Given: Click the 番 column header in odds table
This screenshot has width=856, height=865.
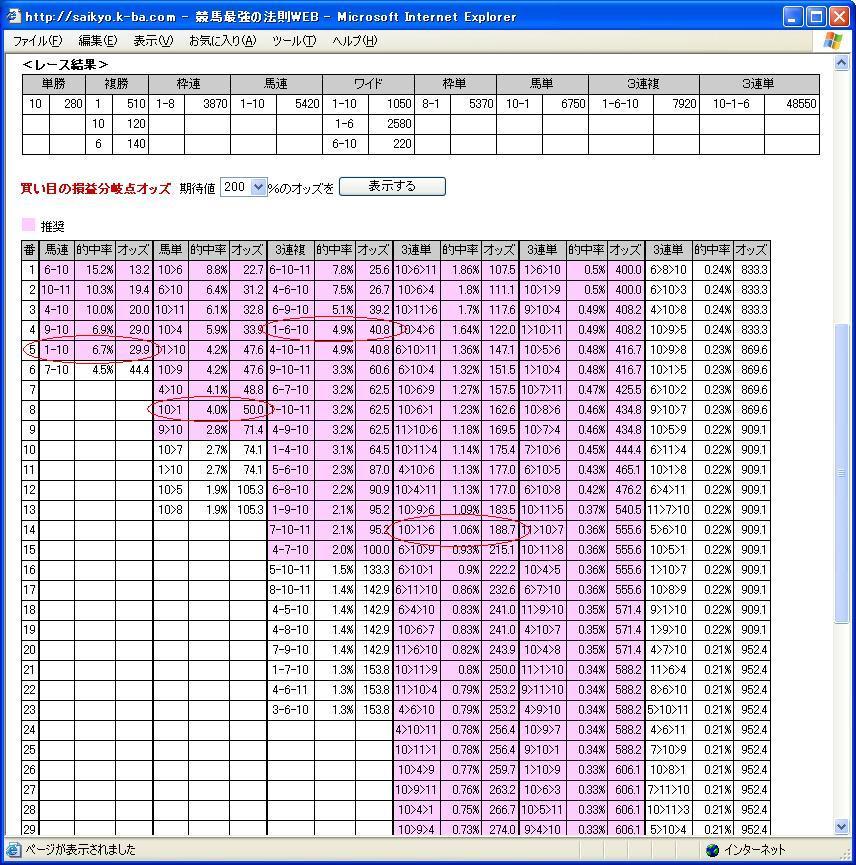Looking at the screenshot, I should [x=29, y=250].
